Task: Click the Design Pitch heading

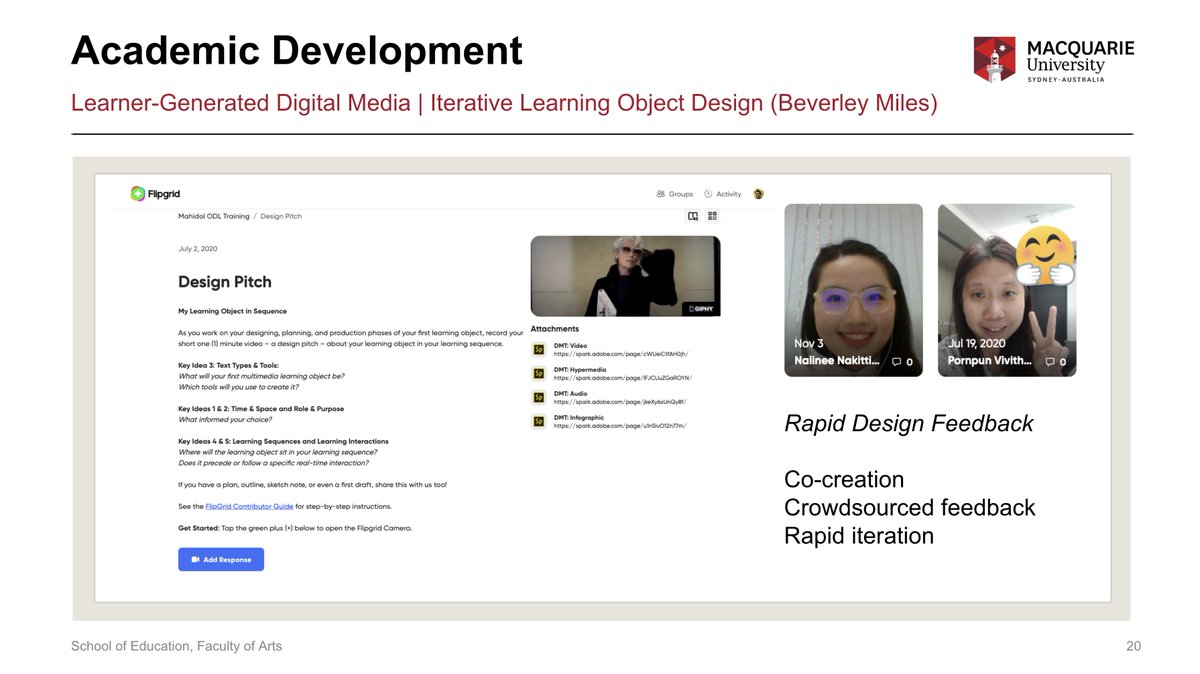Action: [x=225, y=282]
